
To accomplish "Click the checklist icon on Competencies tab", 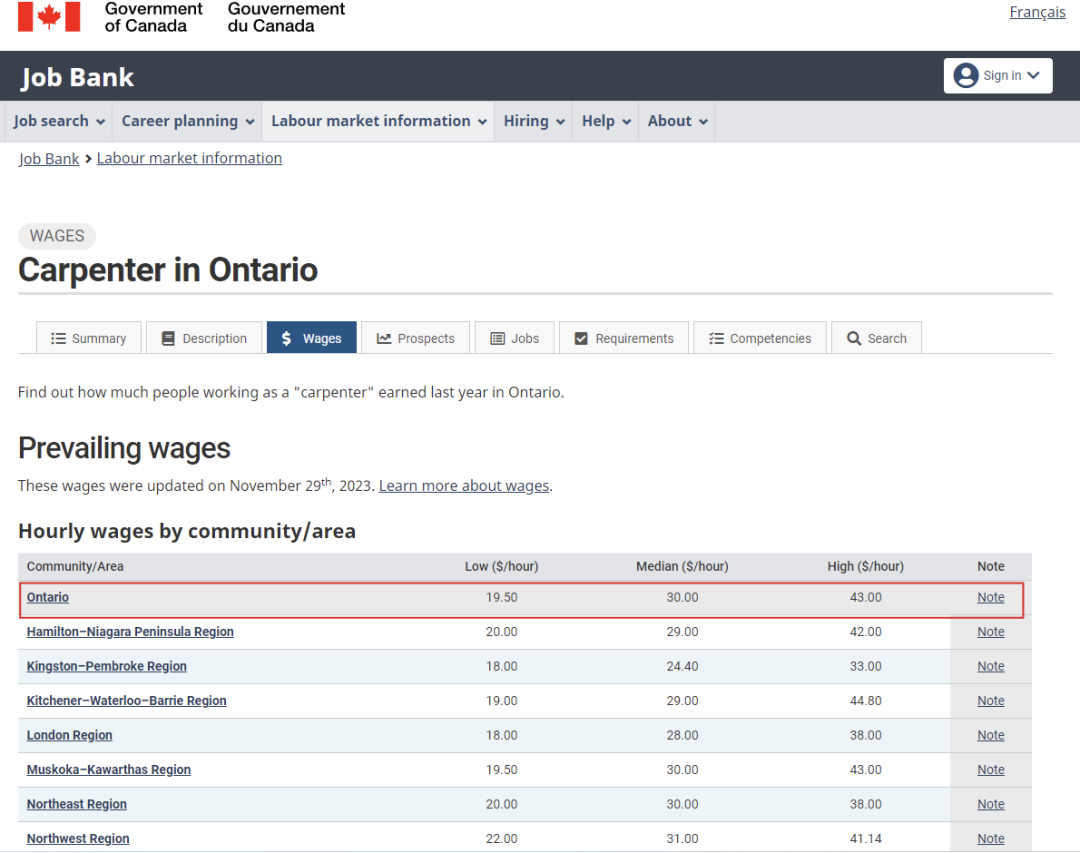I will 716,338.
